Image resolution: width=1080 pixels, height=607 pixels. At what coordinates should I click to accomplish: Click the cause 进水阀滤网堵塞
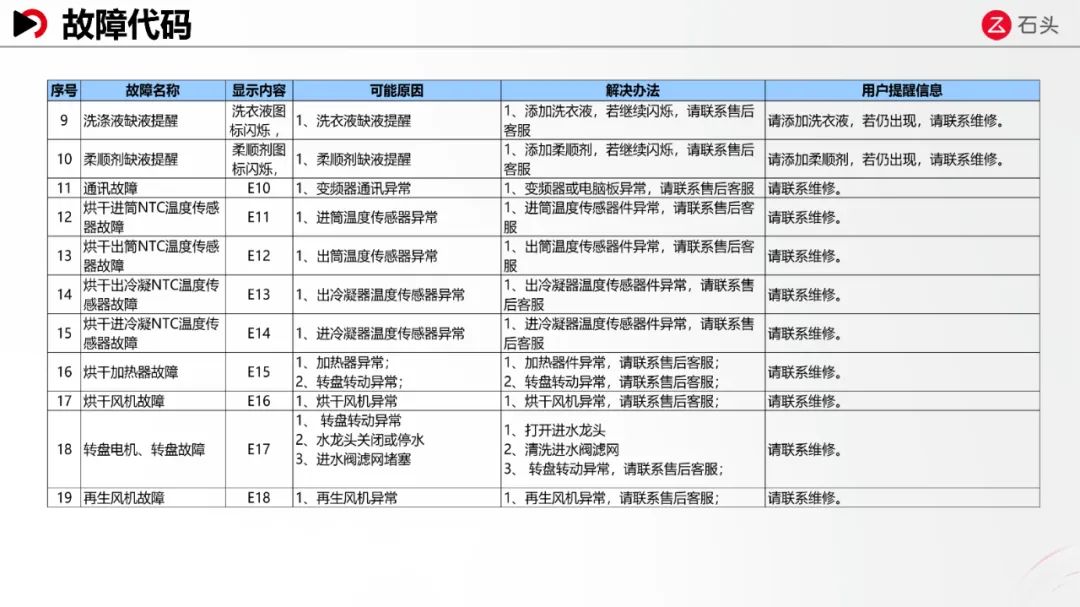click(x=364, y=459)
